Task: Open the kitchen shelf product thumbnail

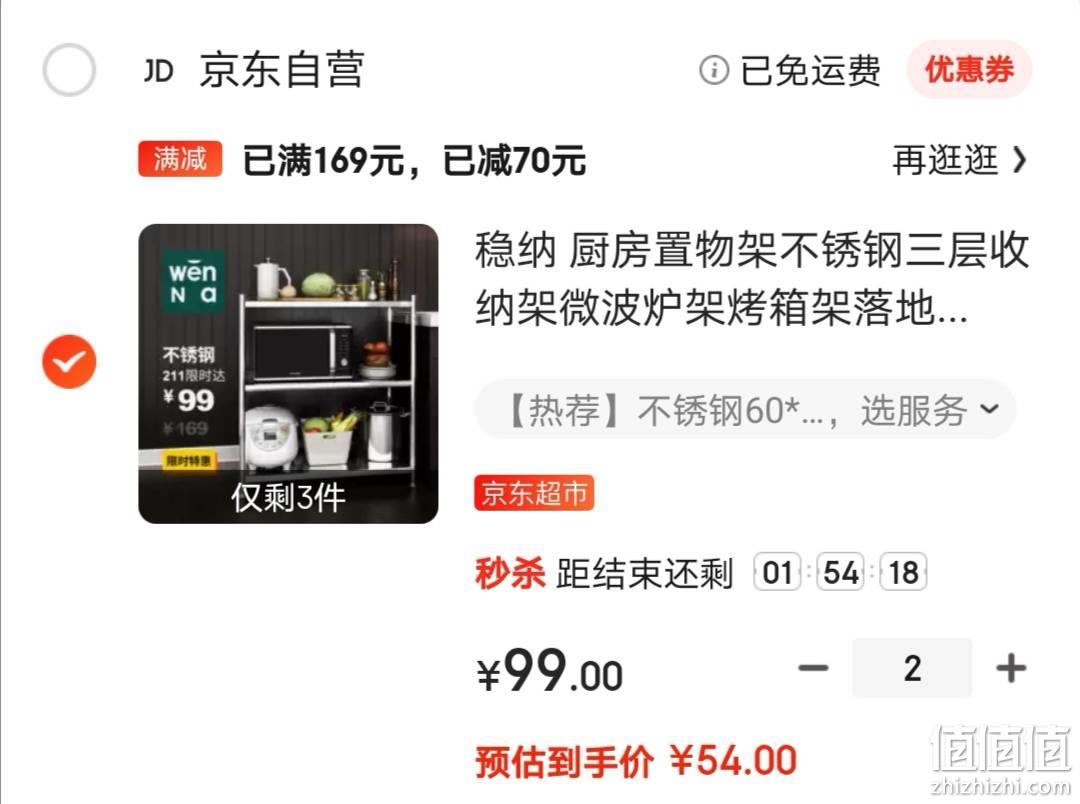Action: click(x=288, y=373)
